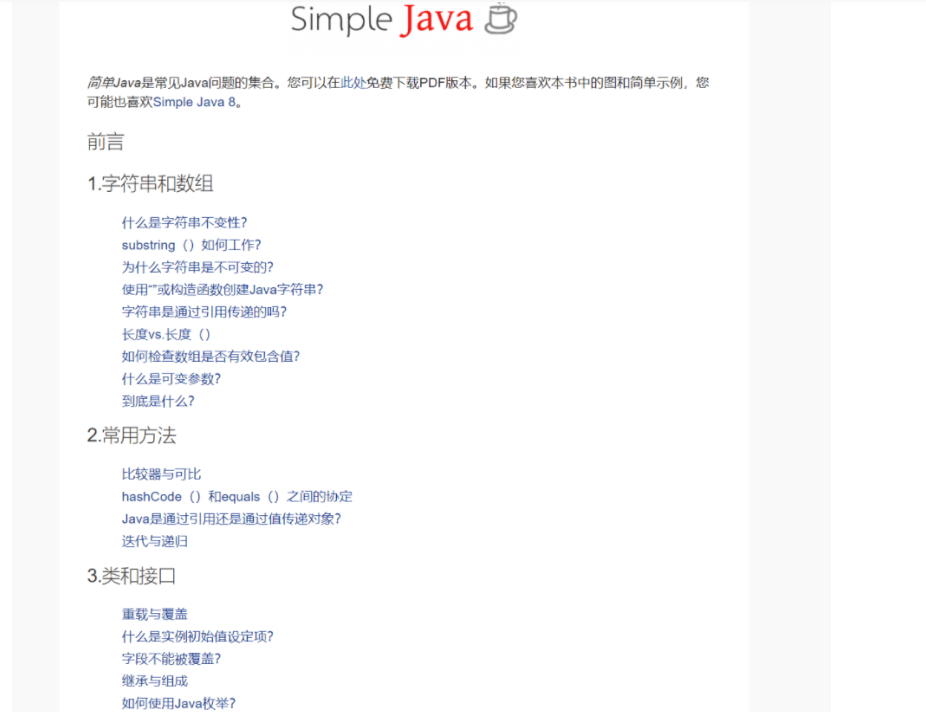Screen dimensions: 926x712
Task: Open 如何使用Java枚举? link
Action: point(179,704)
